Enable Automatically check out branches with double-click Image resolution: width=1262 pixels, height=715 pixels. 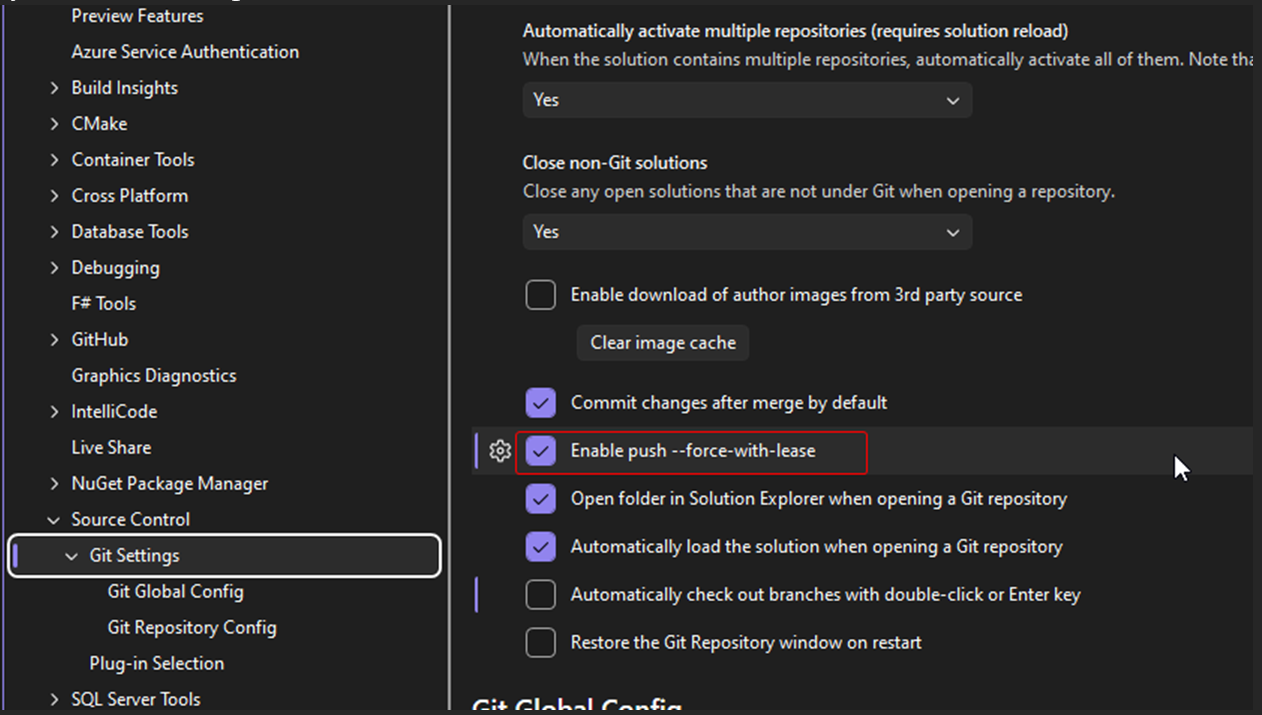(540, 594)
